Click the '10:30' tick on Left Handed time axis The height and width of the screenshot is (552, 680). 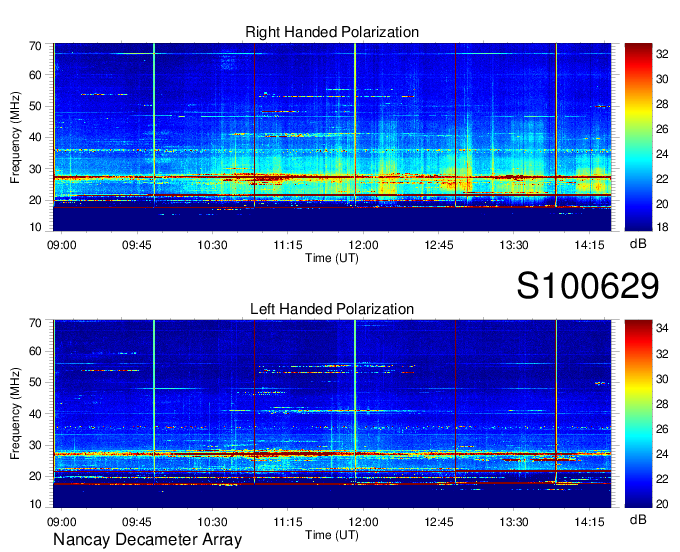tap(212, 522)
